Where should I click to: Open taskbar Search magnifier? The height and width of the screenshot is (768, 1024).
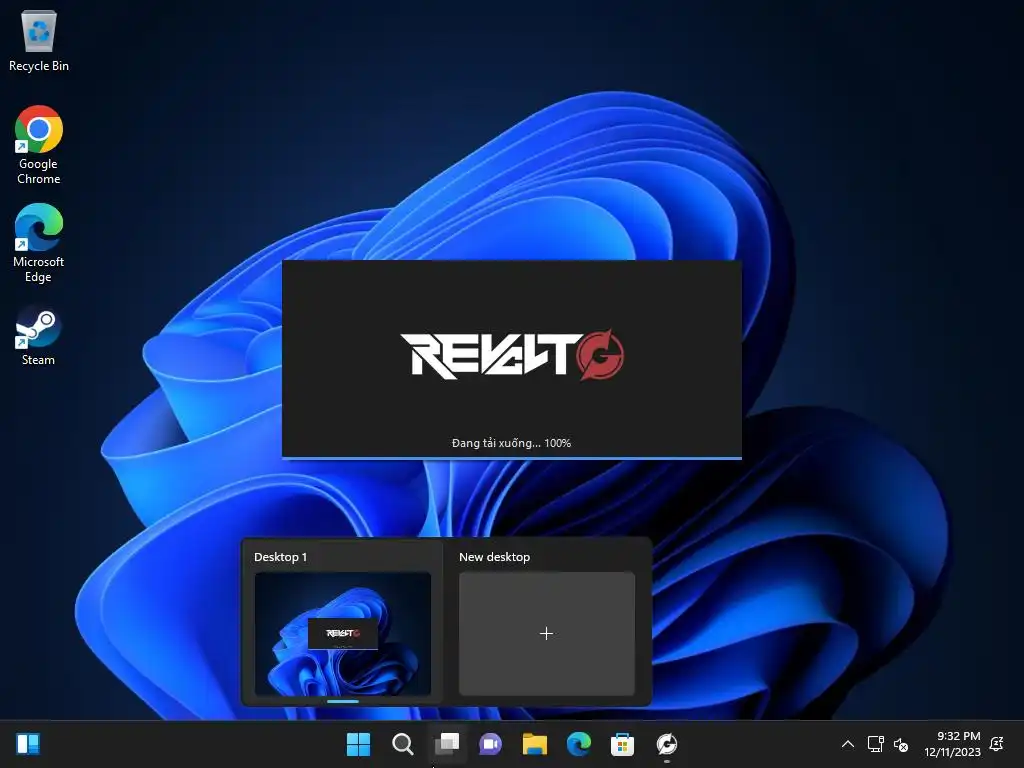(402, 744)
